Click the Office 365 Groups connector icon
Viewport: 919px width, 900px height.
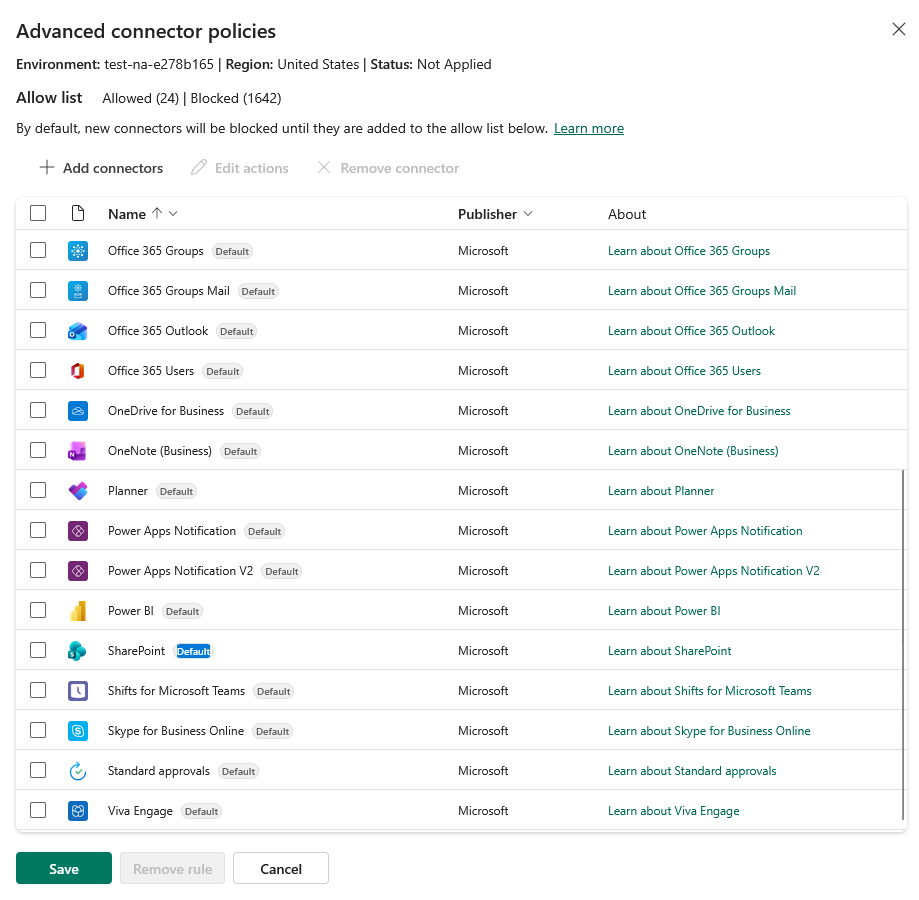(x=78, y=251)
